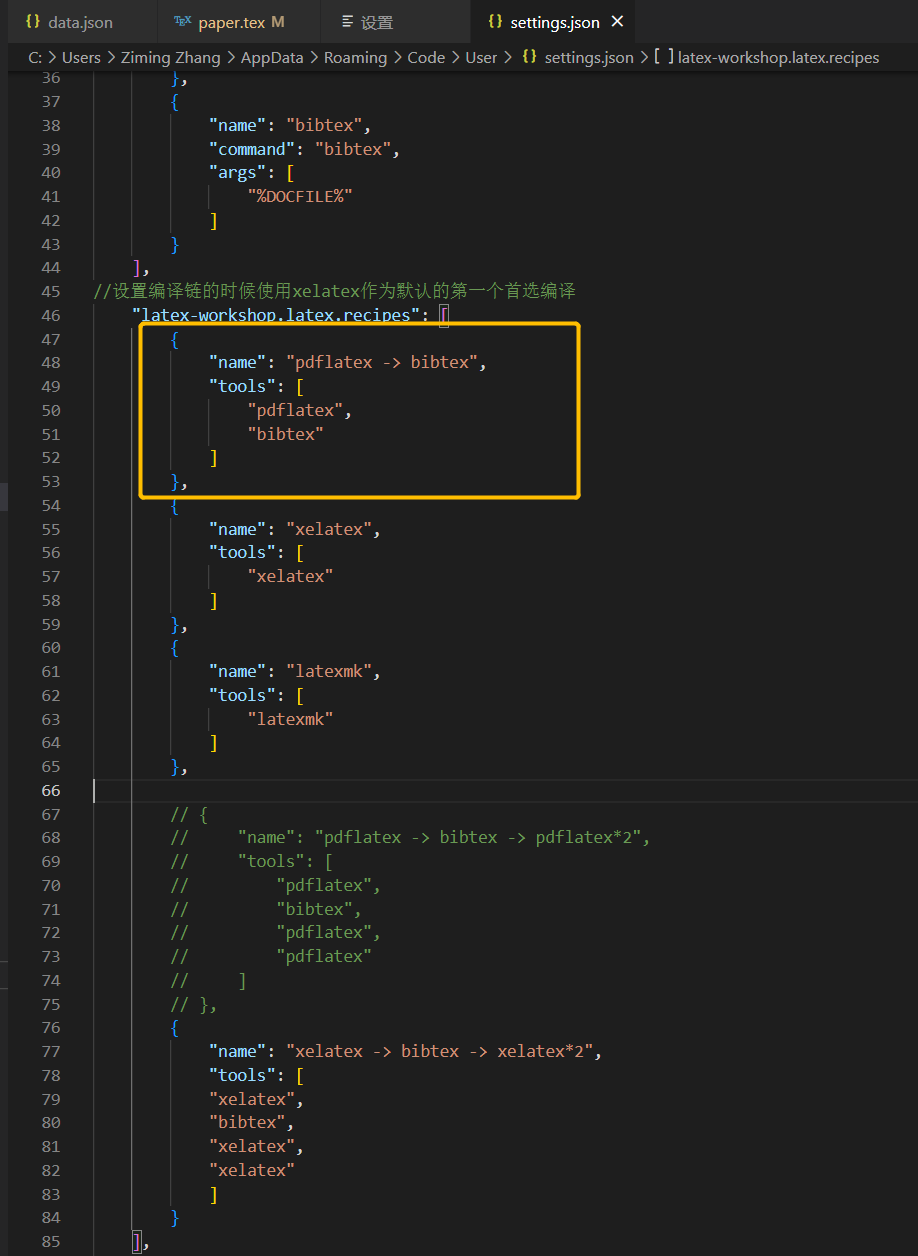Open the AppData breadcrumb dropdown
The height and width of the screenshot is (1256, 918).
coord(271,57)
